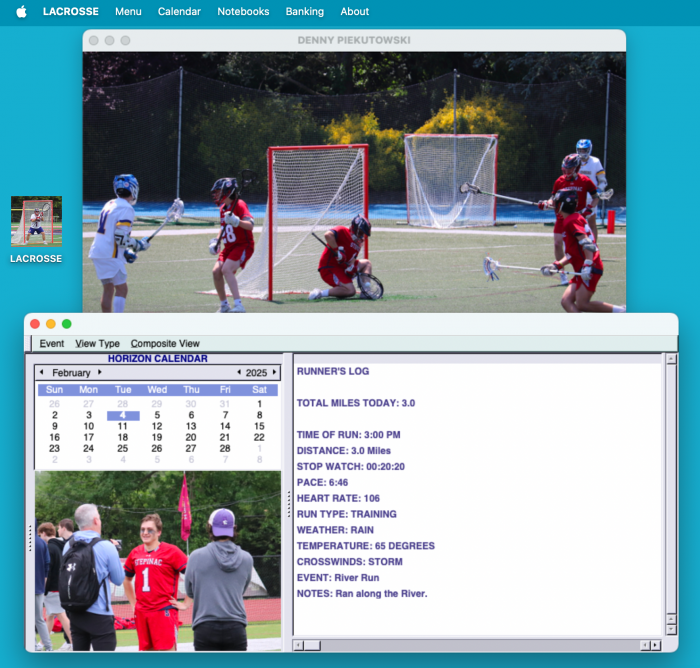Select highlighted February 4 date

pyautogui.click(x=122, y=415)
